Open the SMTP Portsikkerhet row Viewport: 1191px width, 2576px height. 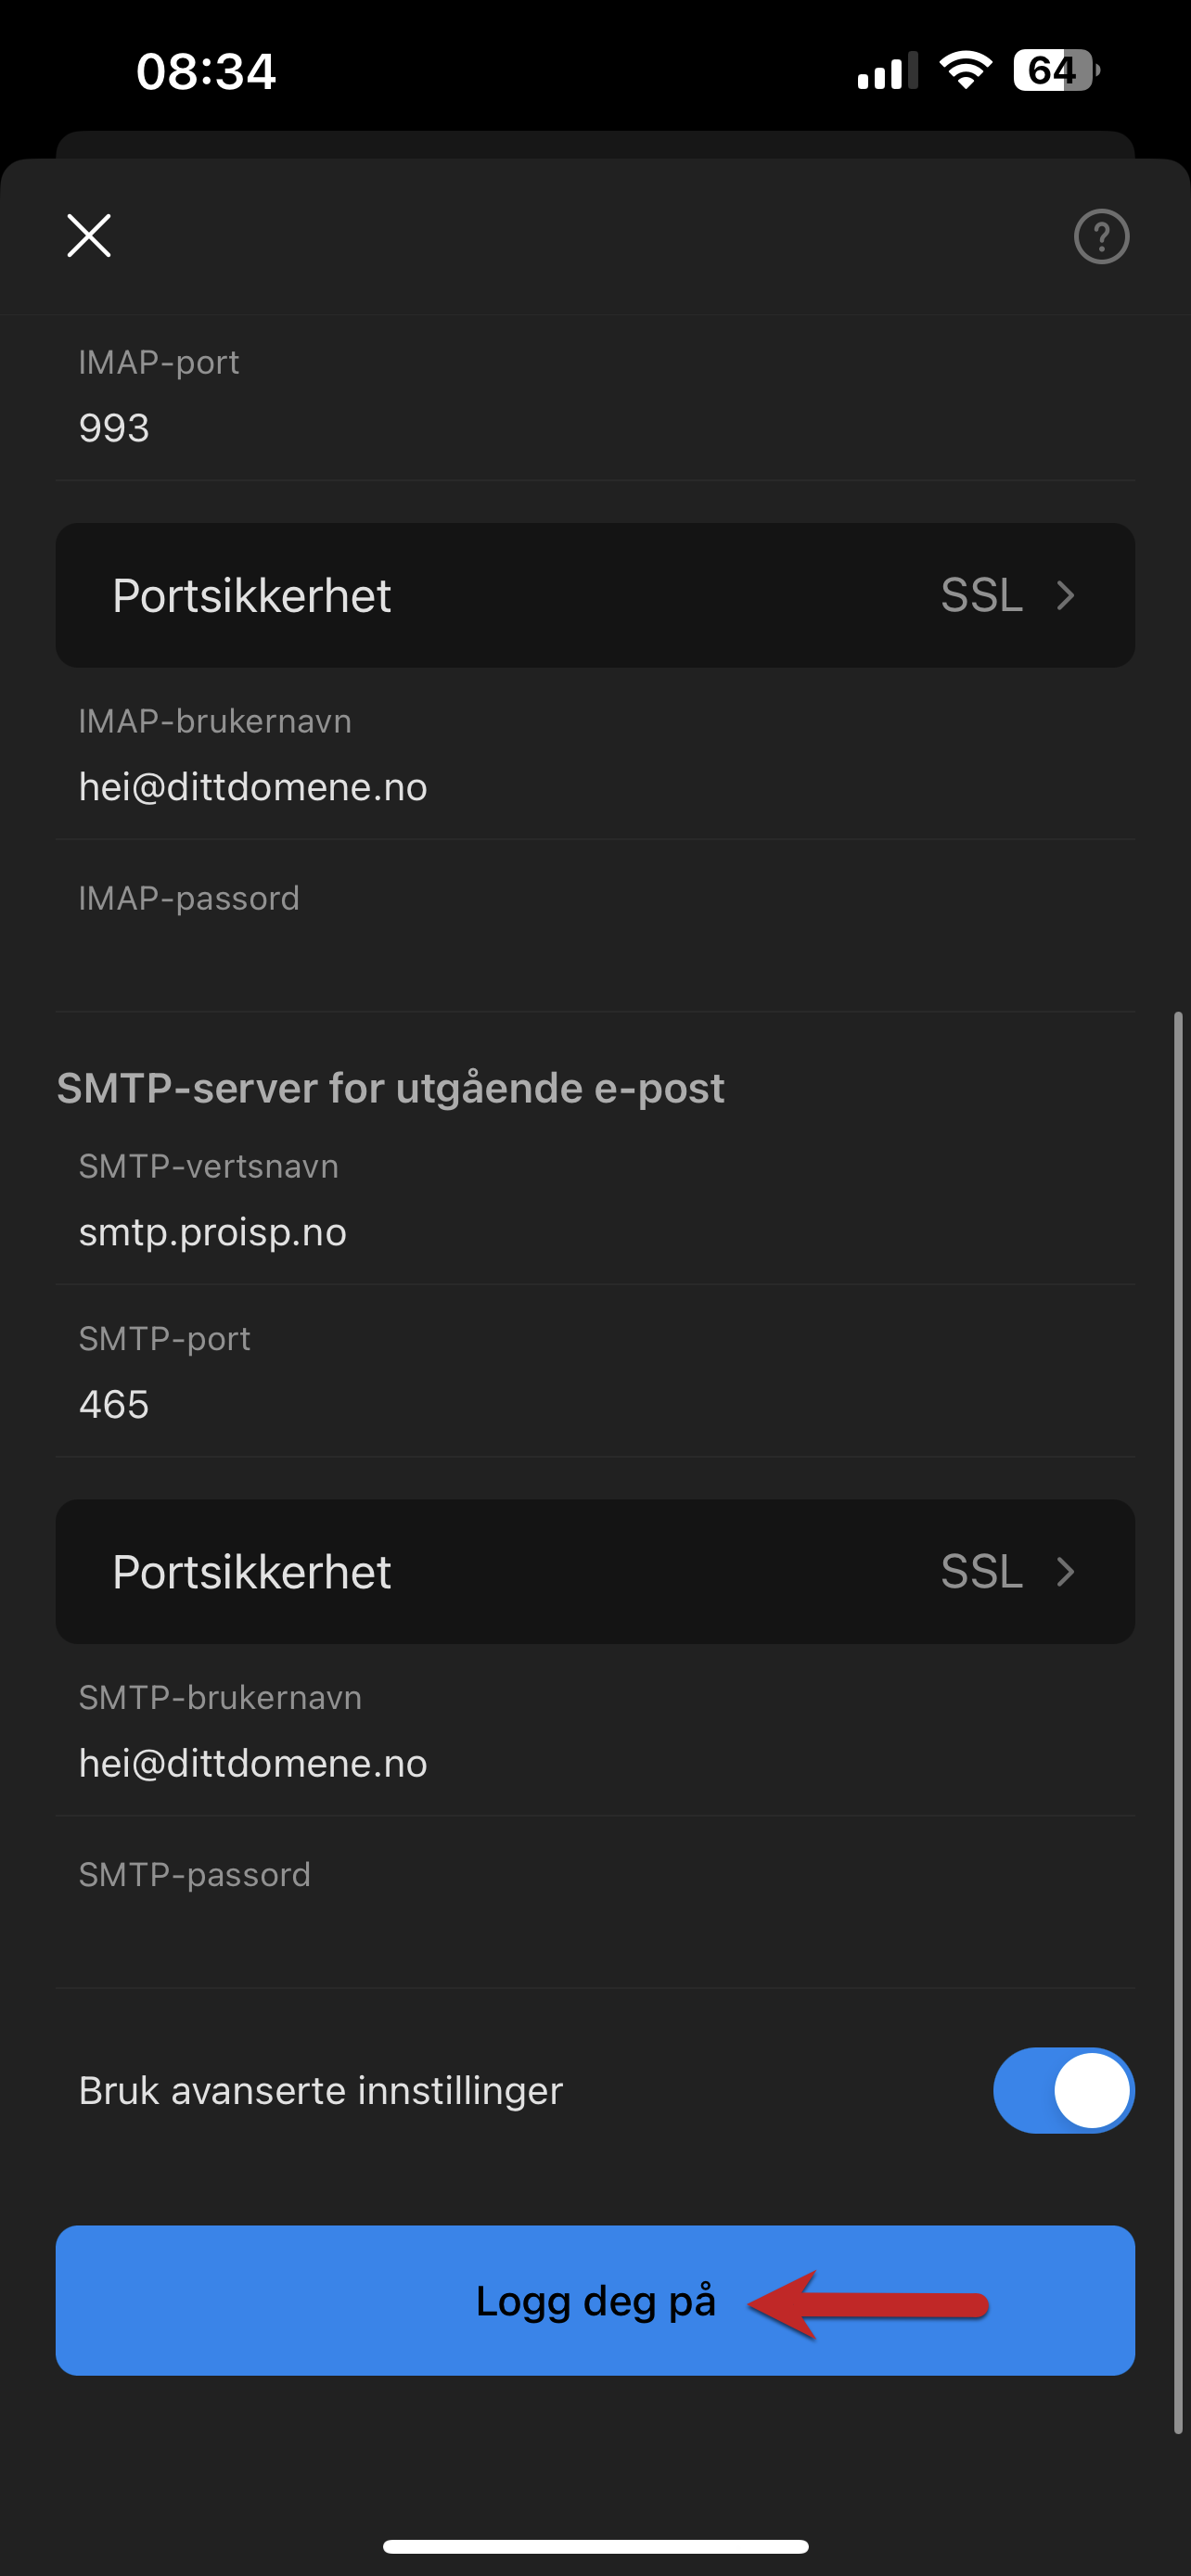point(595,1572)
